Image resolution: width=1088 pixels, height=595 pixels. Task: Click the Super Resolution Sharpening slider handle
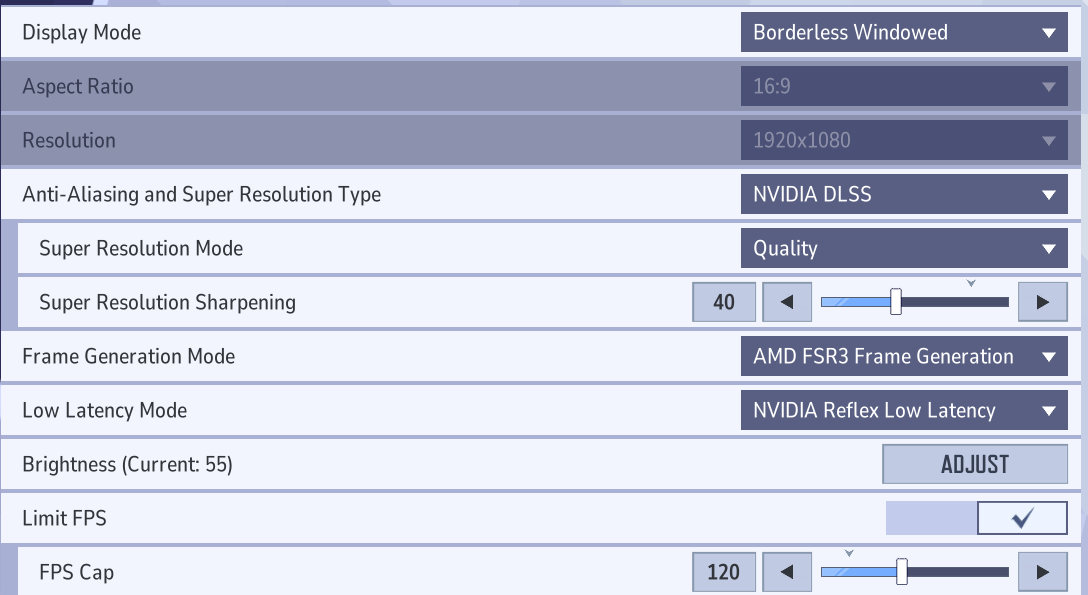pyautogui.click(x=896, y=302)
